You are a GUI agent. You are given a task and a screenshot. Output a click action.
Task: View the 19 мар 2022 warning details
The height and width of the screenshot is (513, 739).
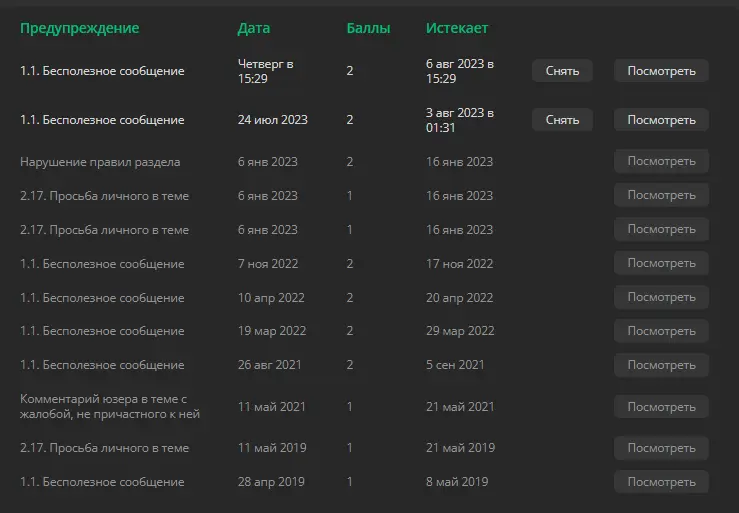[x=661, y=331]
